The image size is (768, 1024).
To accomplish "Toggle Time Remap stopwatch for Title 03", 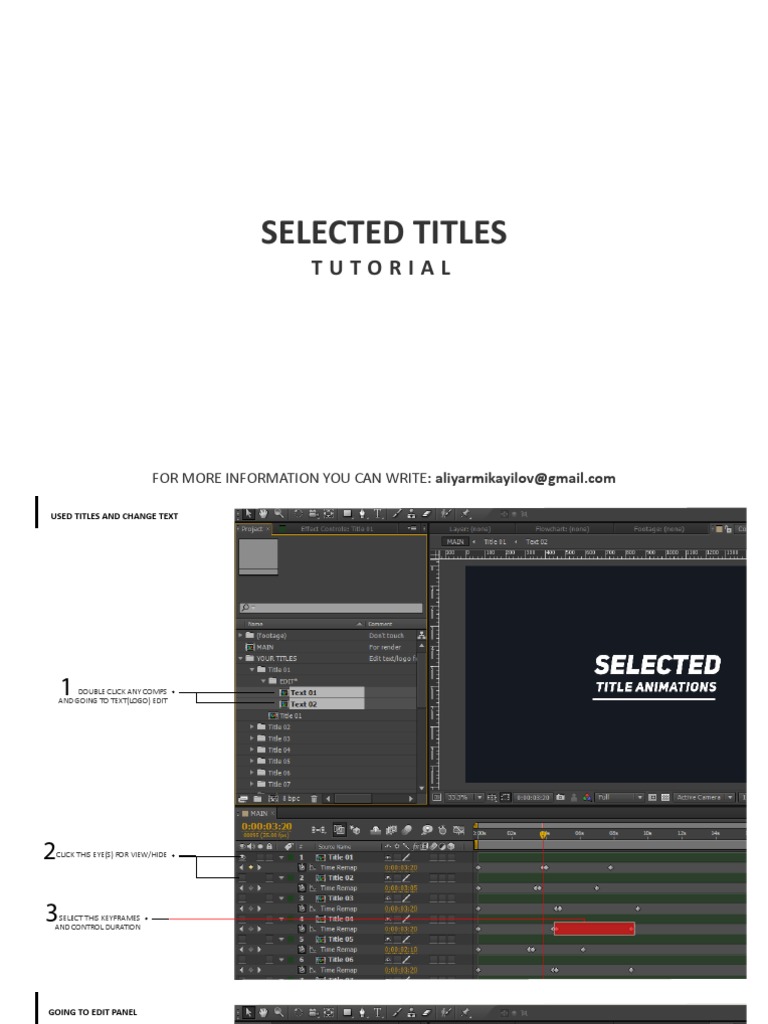I will click(302, 908).
